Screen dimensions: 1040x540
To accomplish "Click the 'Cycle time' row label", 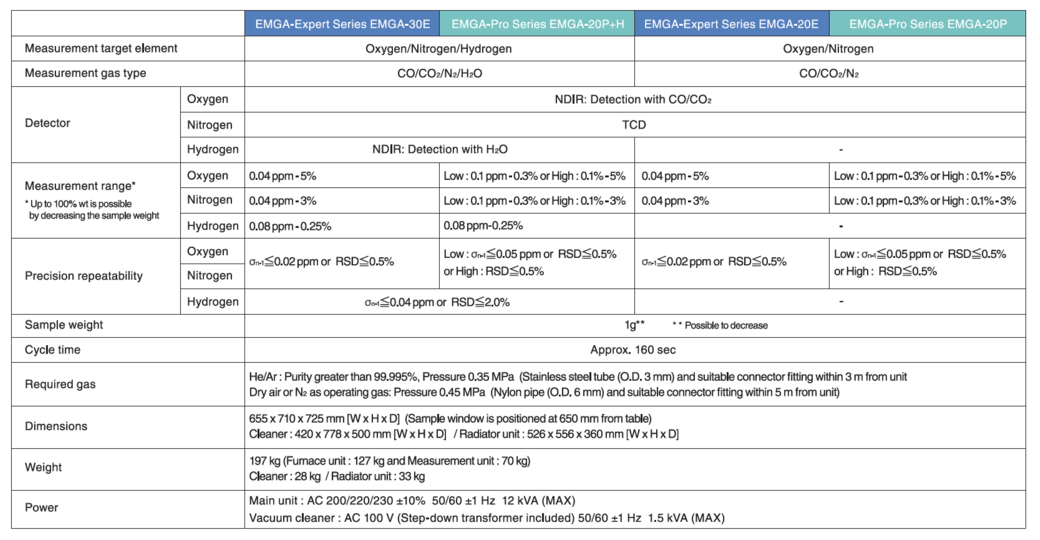I will tap(52, 350).
